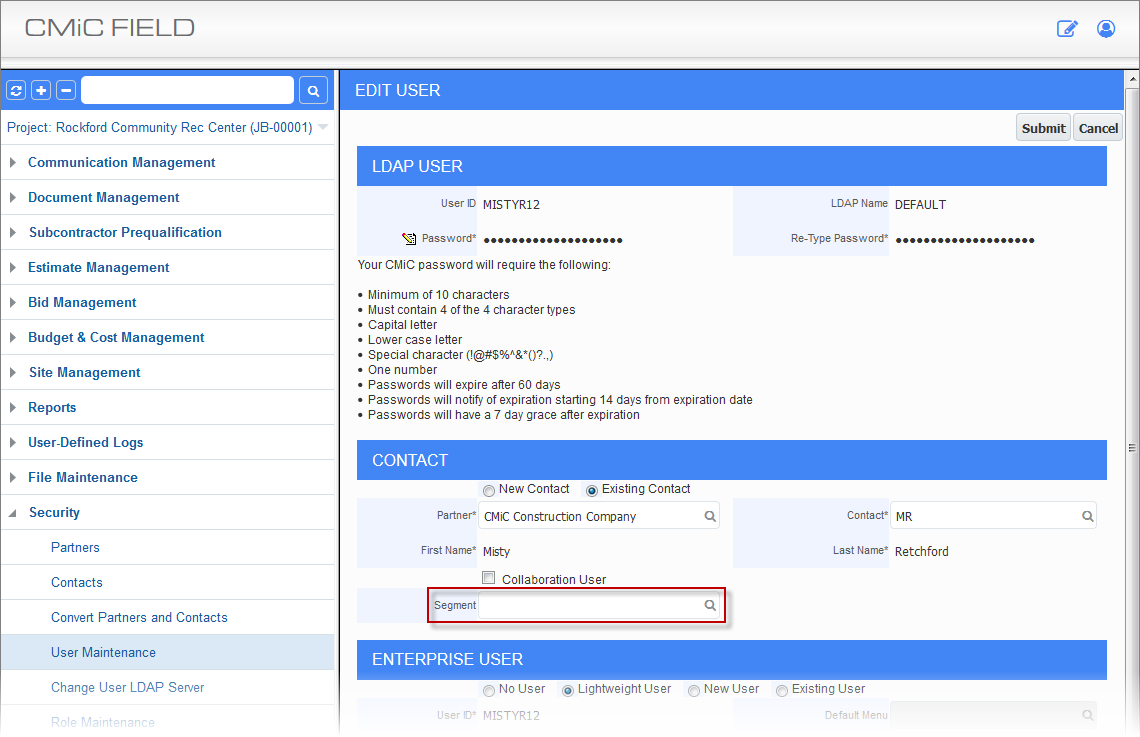
Task: Open the Partner lookup magnifier
Action: coord(710,515)
